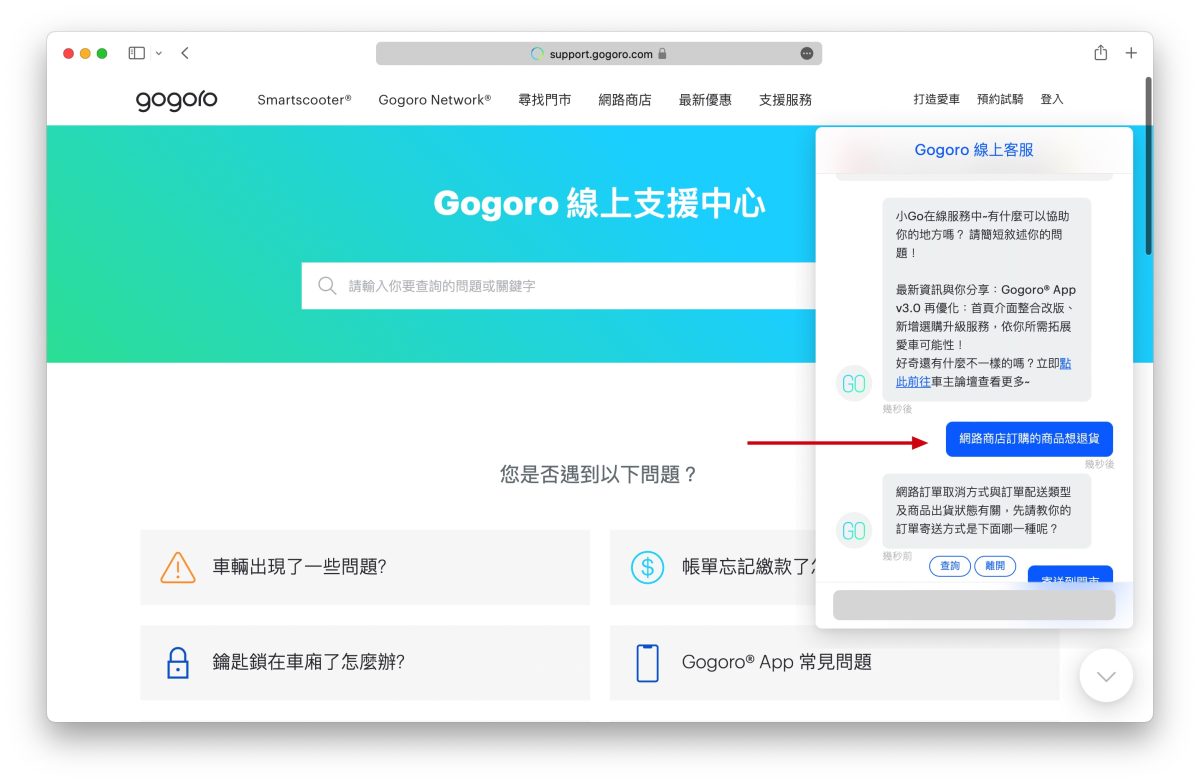Click the Gogoro logo
Image resolution: width=1200 pixels, height=784 pixels.
coord(176,100)
